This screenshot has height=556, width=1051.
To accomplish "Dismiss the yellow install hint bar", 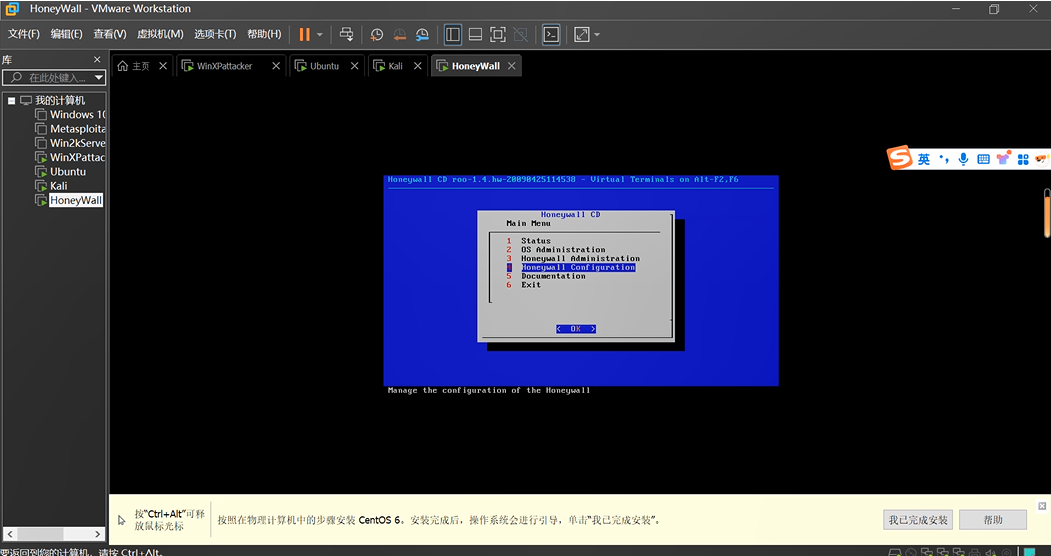I will pos(1042,506).
